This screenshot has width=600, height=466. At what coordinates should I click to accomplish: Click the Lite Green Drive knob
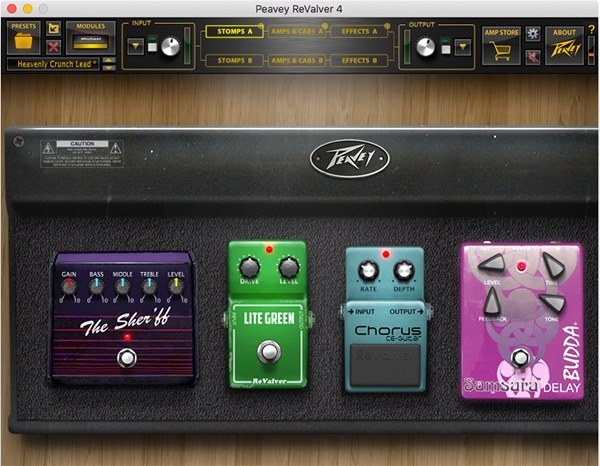[x=249, y=267]
